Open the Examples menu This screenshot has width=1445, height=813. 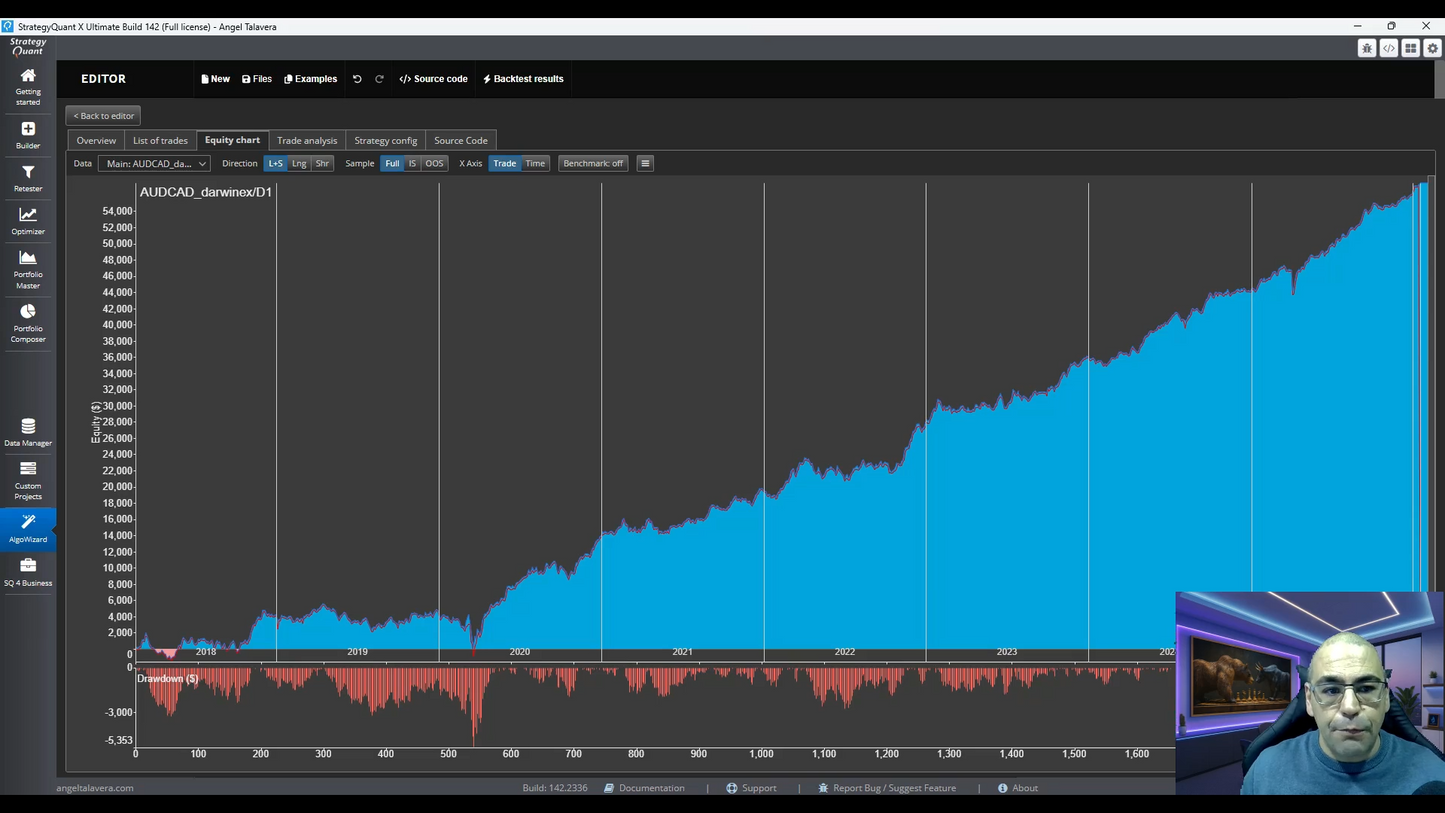310,79
